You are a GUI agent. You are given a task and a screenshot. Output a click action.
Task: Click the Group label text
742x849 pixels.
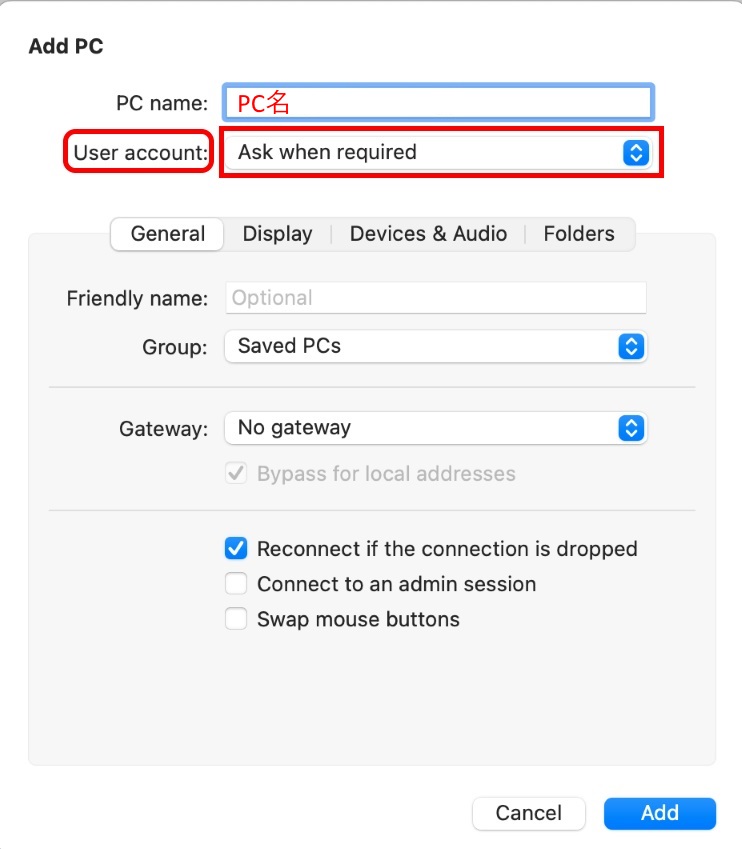pos(175,347)
